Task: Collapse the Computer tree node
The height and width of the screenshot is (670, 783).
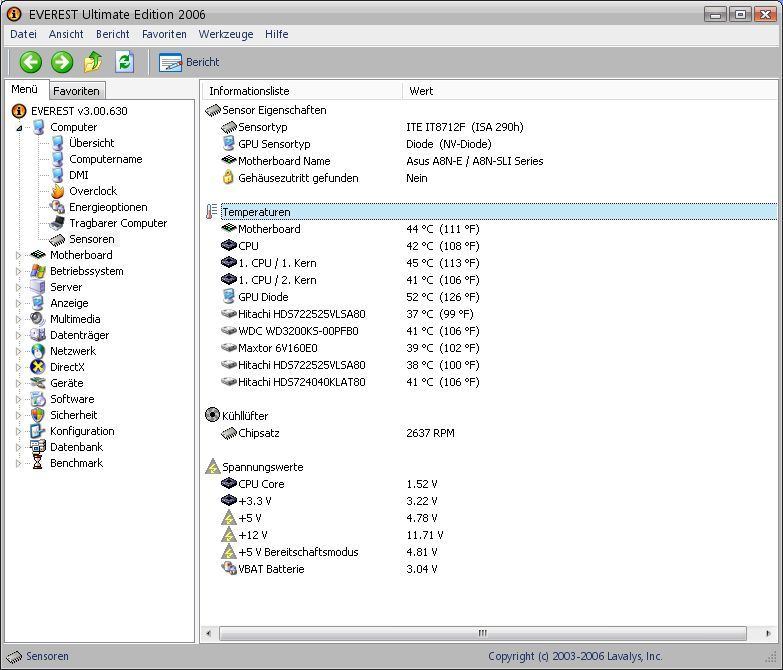Action: [x=19, y=128]
